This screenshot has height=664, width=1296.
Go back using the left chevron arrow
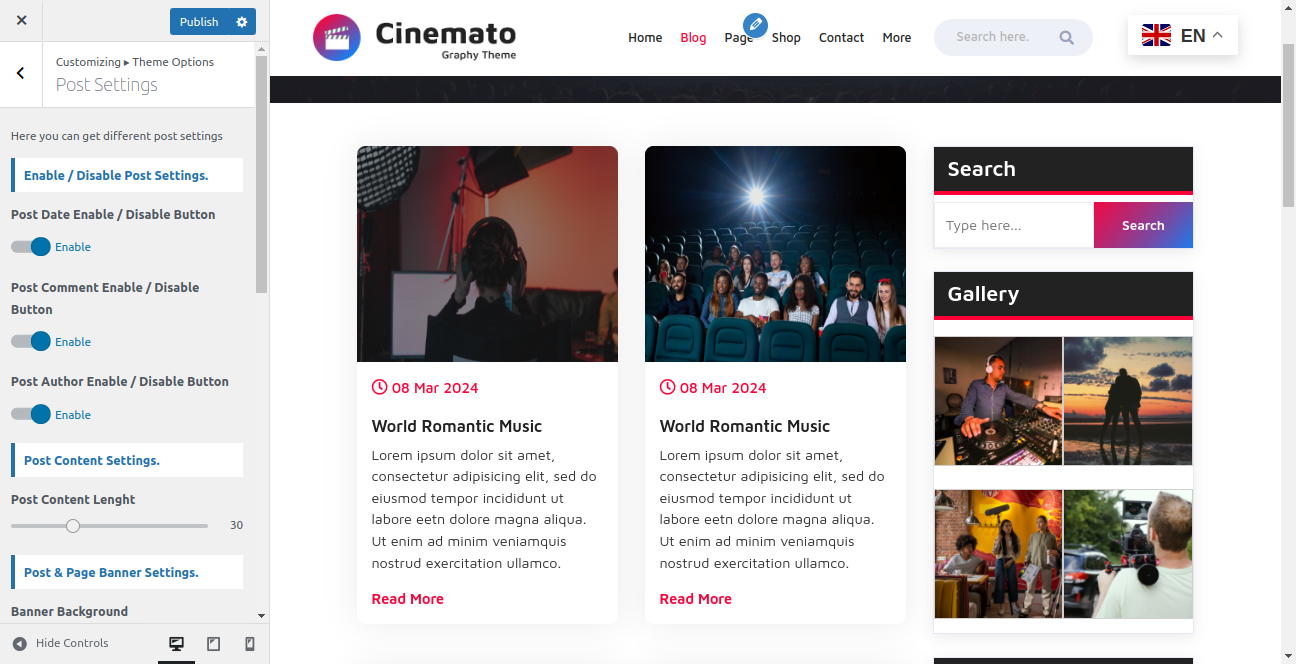click(x=21, y=73)
